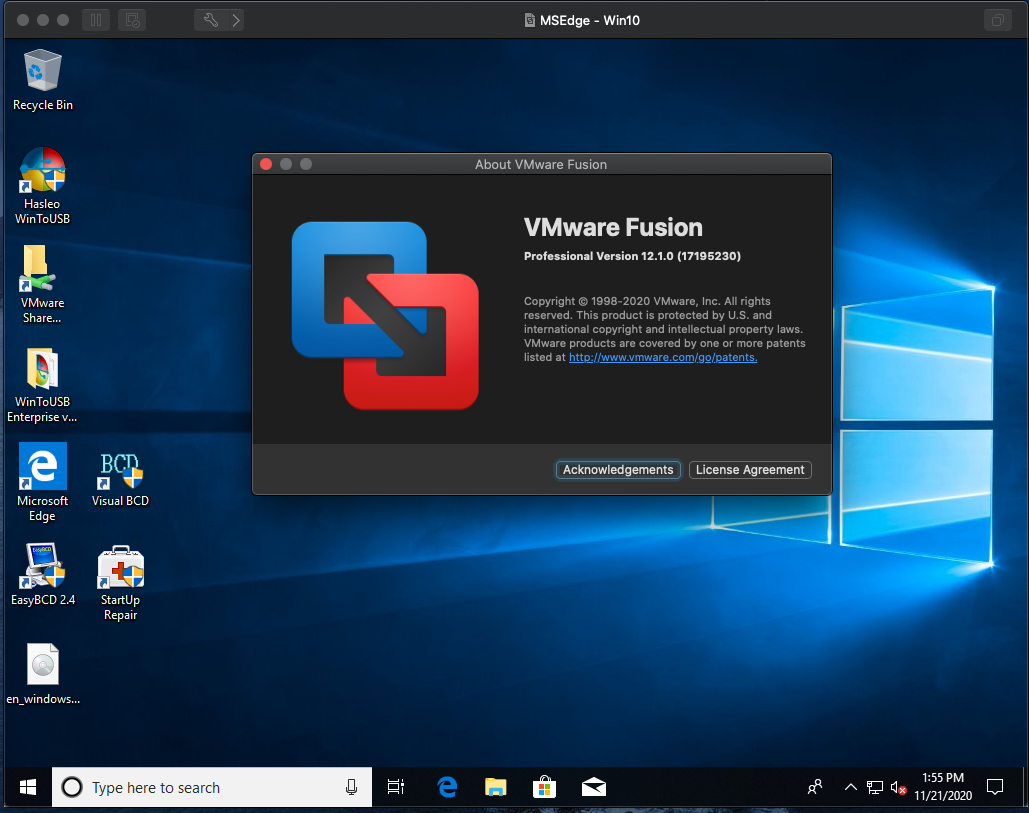This screenshot has width=1029, height=813.
Task: Select the Visual BCD desktop shortcut
Action: click(120, 480)
